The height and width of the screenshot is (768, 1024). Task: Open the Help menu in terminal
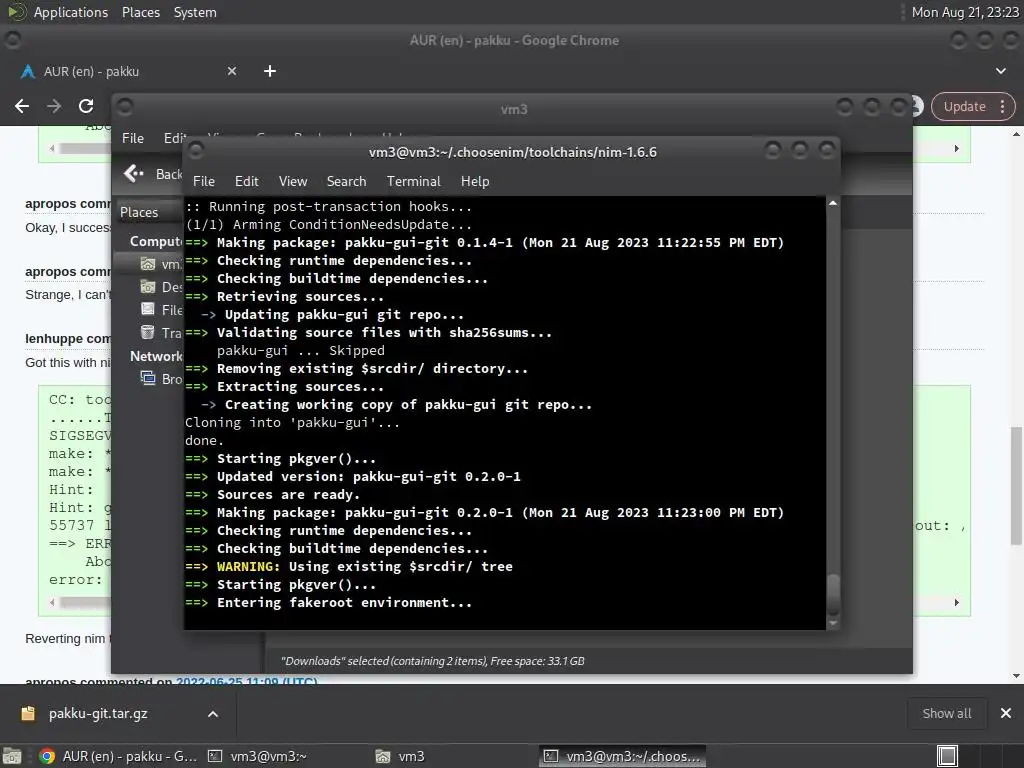(475, 182)
